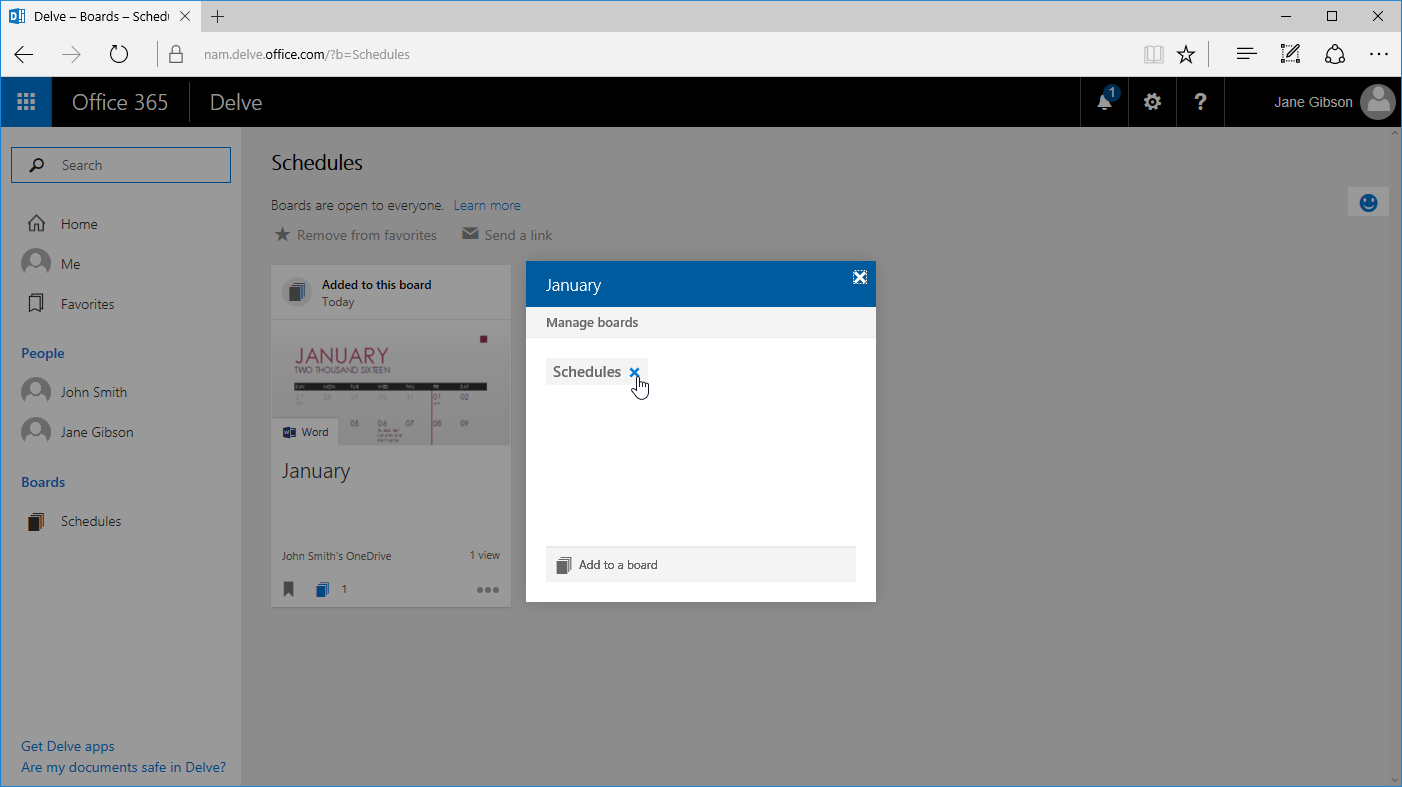Screen dimensions: 1402x787
Task: Click the Manage boards heading
Action: [x=592, y=322]
